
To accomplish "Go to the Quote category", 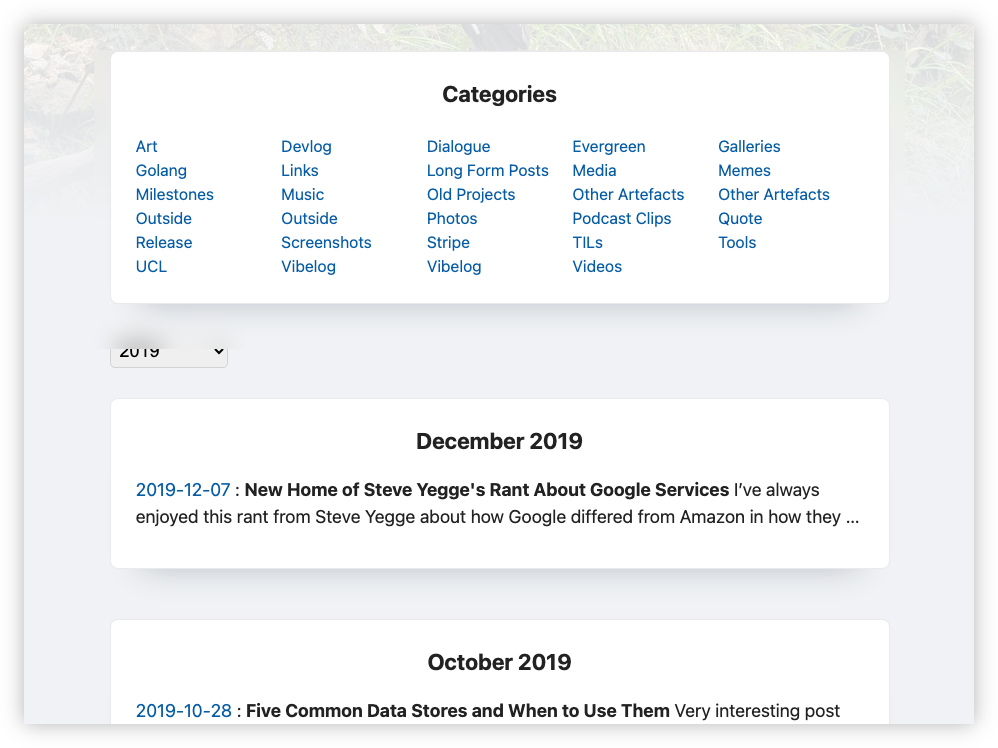I will point(740,219).
